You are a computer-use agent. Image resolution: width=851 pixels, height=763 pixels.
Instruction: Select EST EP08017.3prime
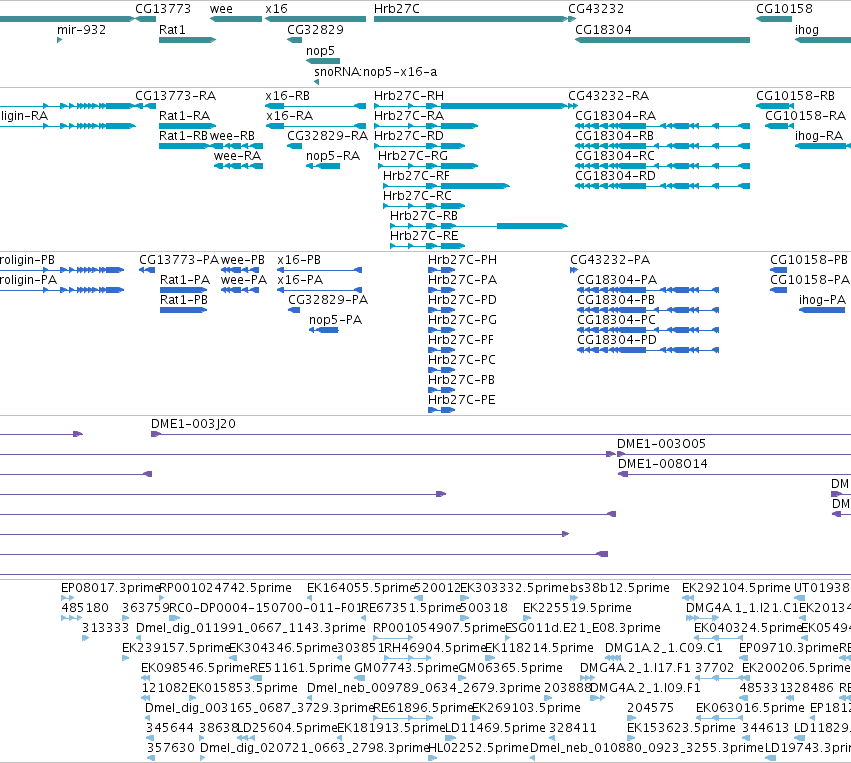coord(110,588)
